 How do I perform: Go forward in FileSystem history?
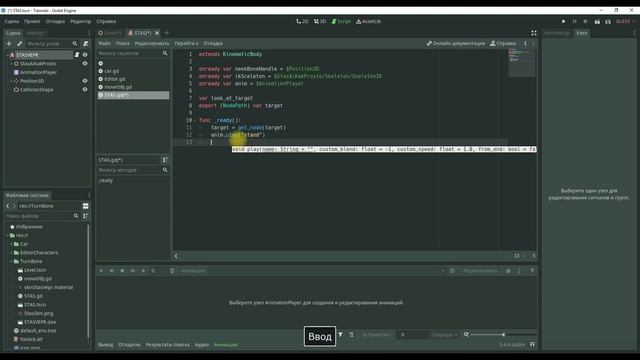[x=14, y=206]
